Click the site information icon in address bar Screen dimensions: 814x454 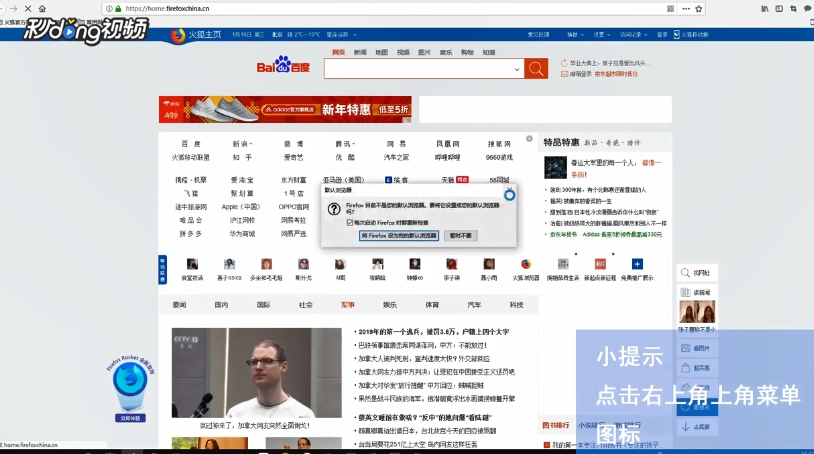pos(109,9)
